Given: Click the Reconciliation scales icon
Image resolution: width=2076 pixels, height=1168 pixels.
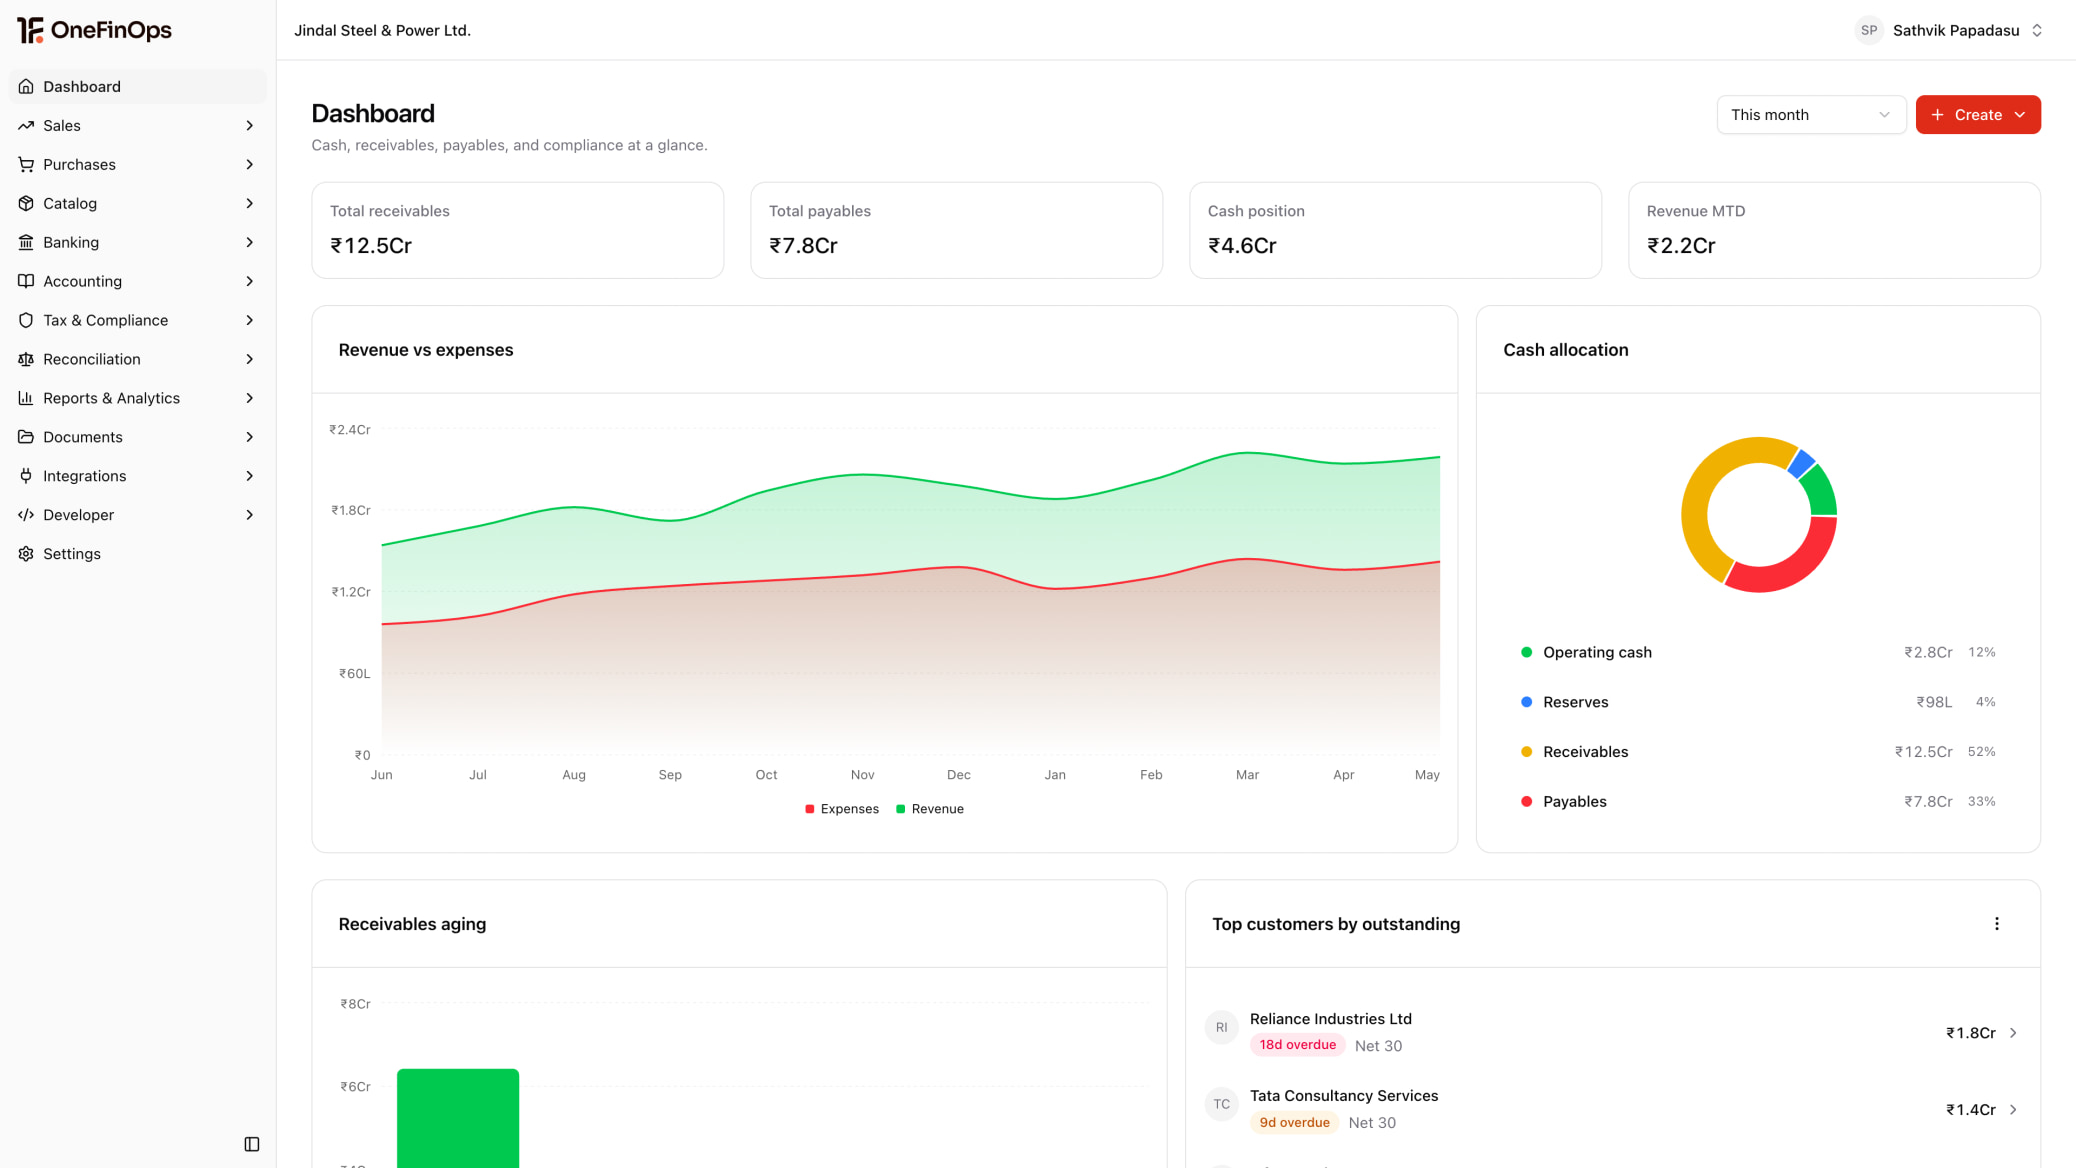Looking at the screenshot, I should tap(26, 360).
